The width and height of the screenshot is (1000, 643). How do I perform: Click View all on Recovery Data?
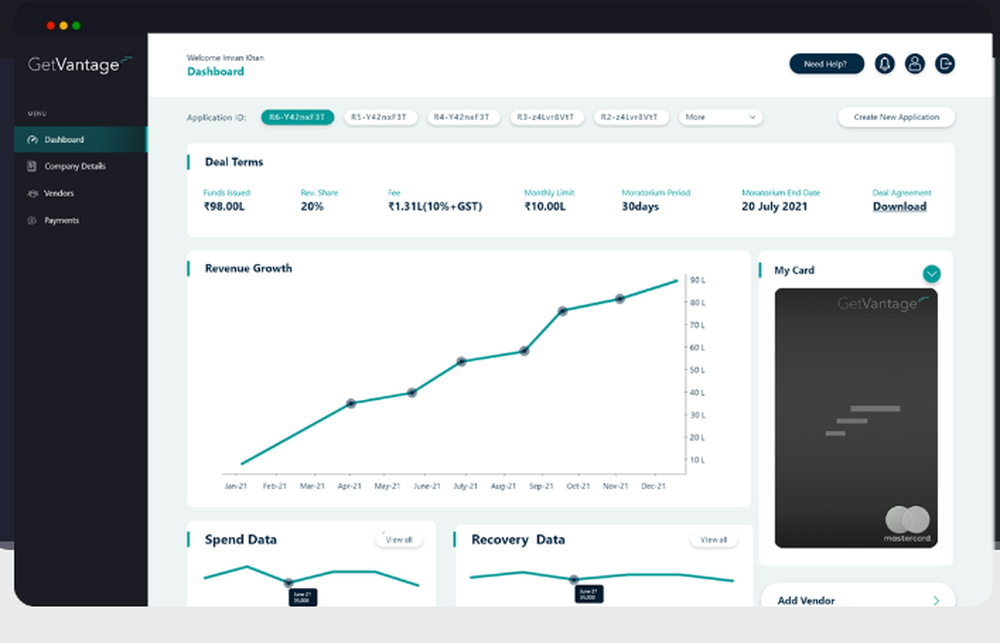pos(713,539)
